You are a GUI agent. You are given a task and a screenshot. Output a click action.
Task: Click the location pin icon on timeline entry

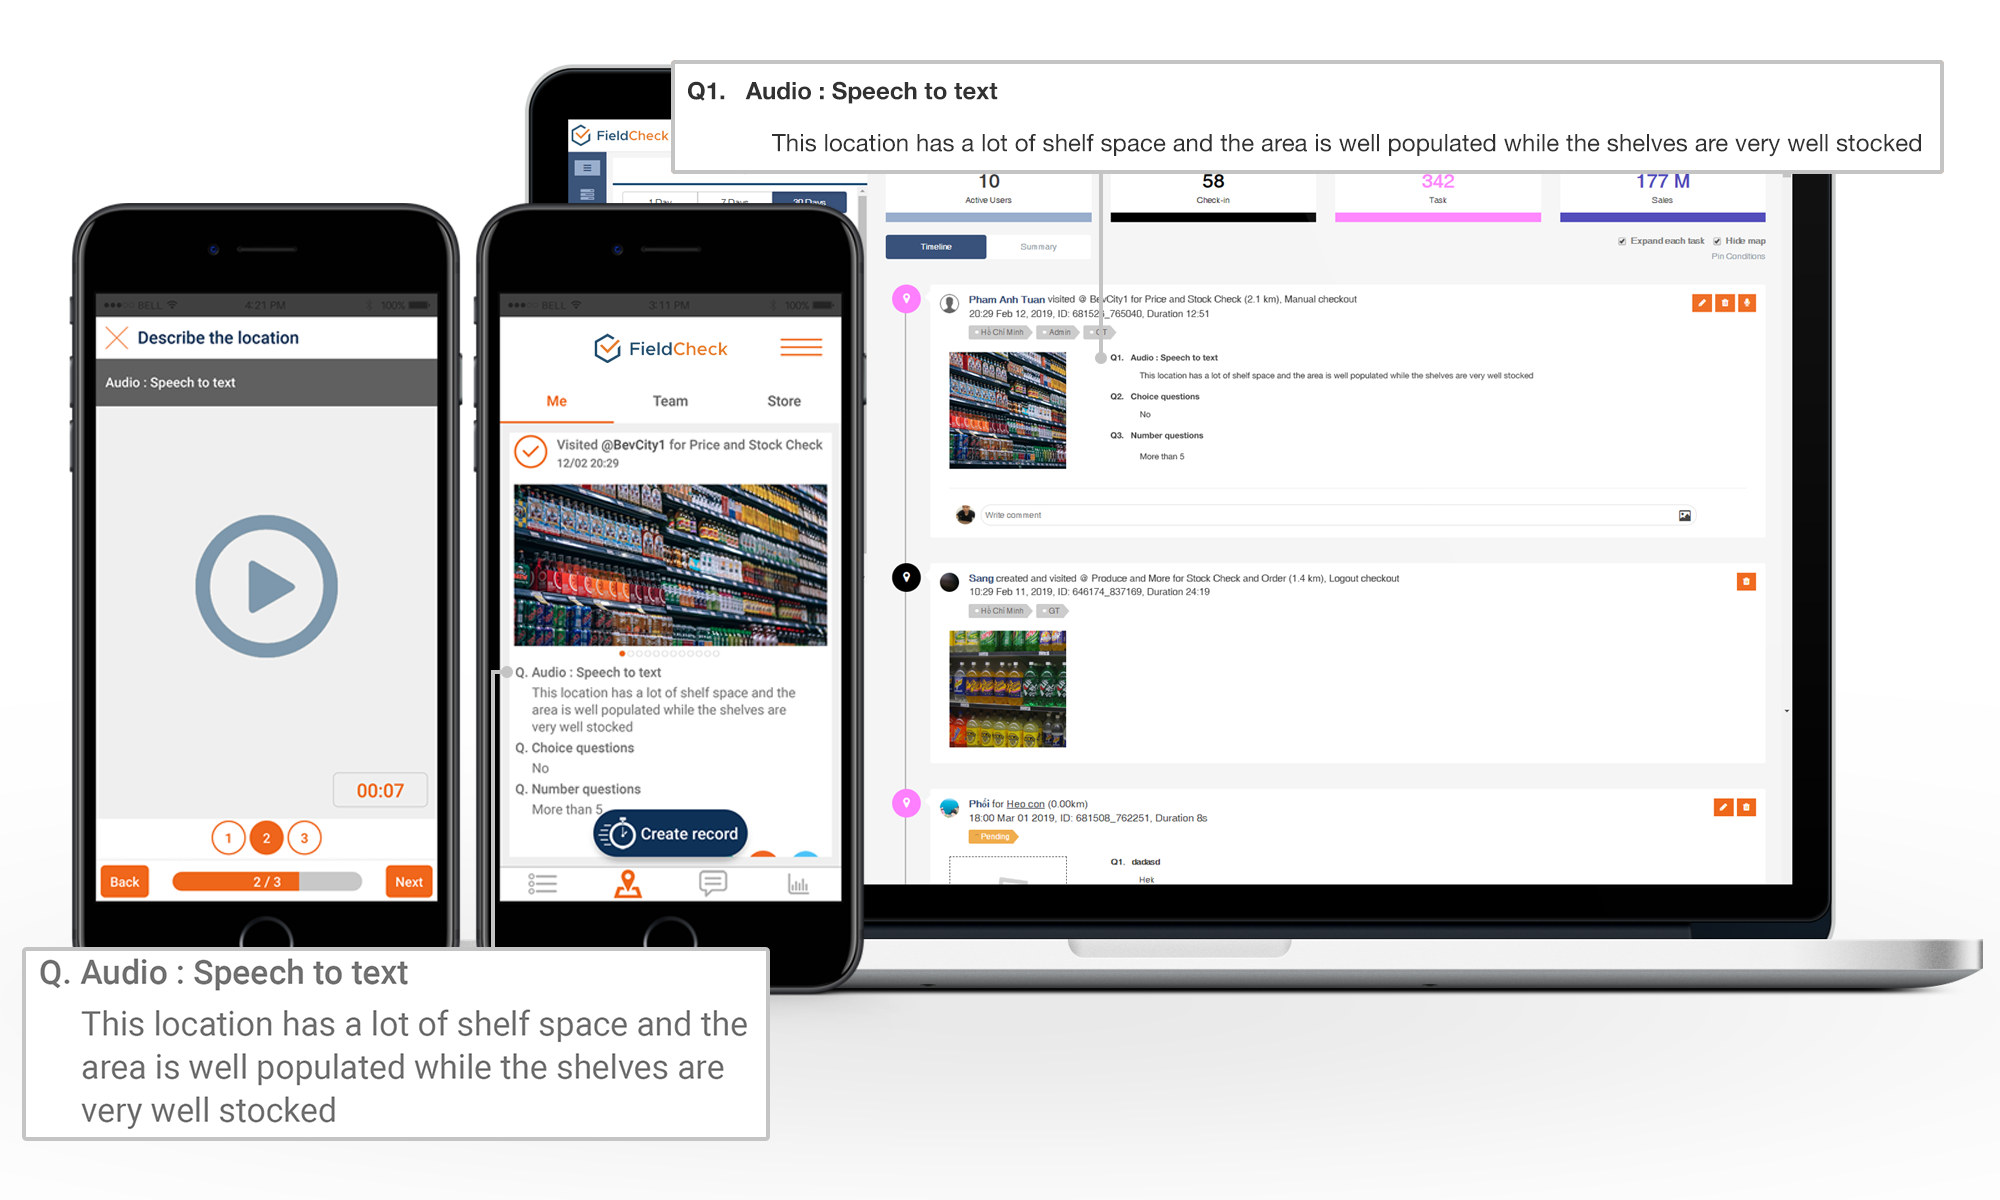(906, 297)
